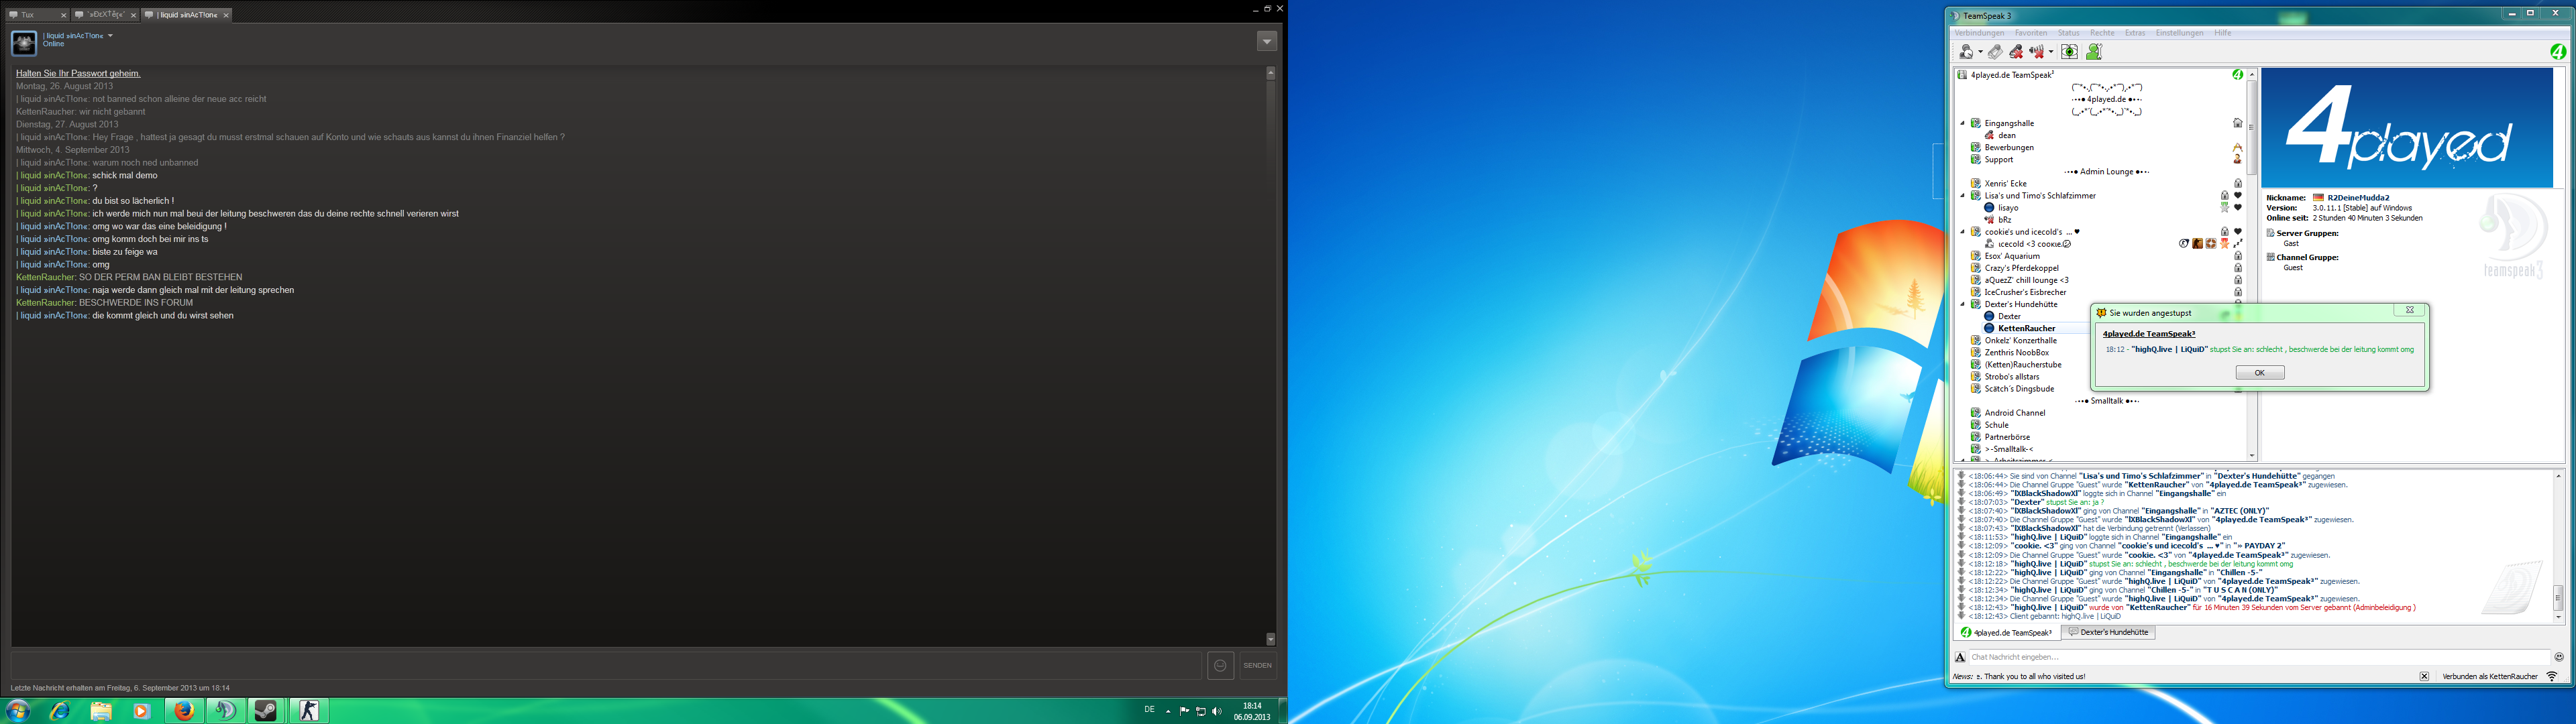The image size is (2576, 724).
Task: Collapse cookie's und icecold's channel
Action: (1962, 232)
